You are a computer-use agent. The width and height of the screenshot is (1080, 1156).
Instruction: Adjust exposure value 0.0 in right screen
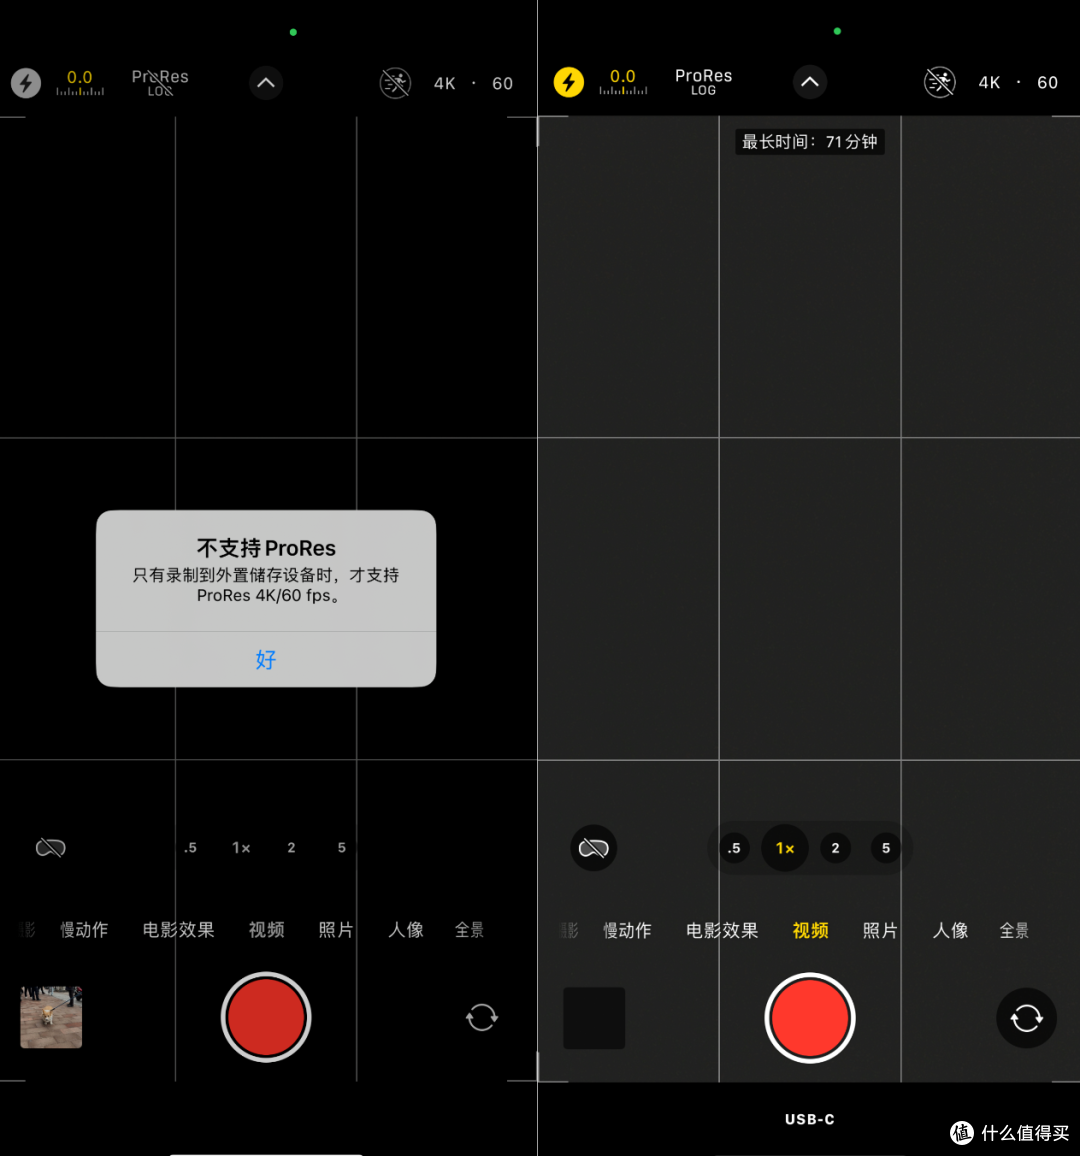(623, 82)
